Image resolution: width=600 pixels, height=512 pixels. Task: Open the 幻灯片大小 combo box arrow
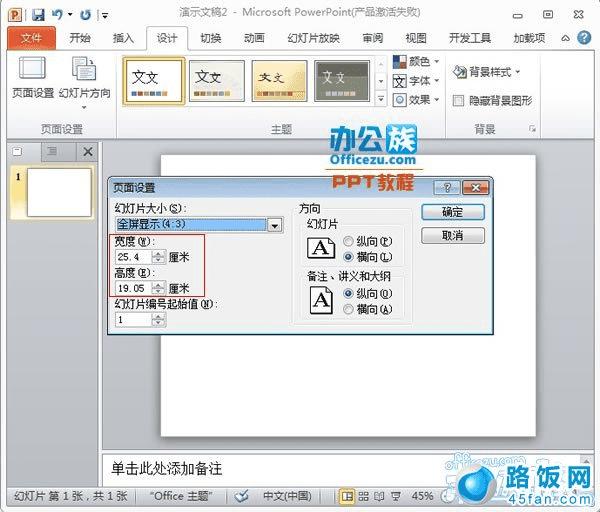coord(274,225)
